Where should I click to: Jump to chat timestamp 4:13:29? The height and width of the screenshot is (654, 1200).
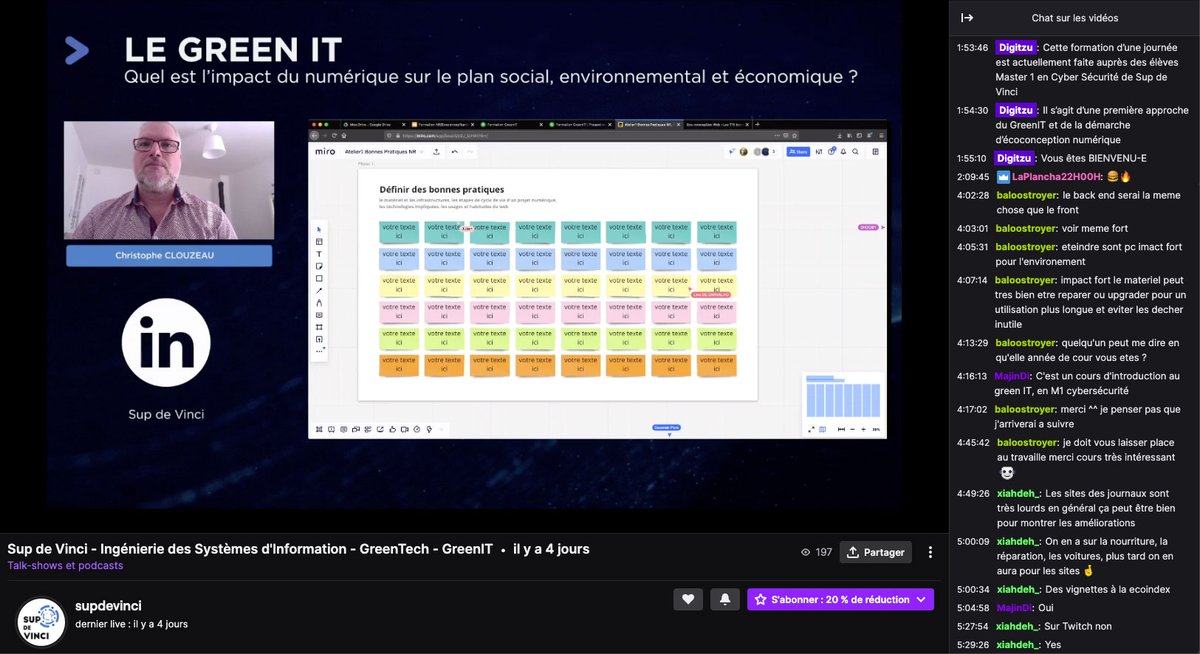click(x=972, y=342)
